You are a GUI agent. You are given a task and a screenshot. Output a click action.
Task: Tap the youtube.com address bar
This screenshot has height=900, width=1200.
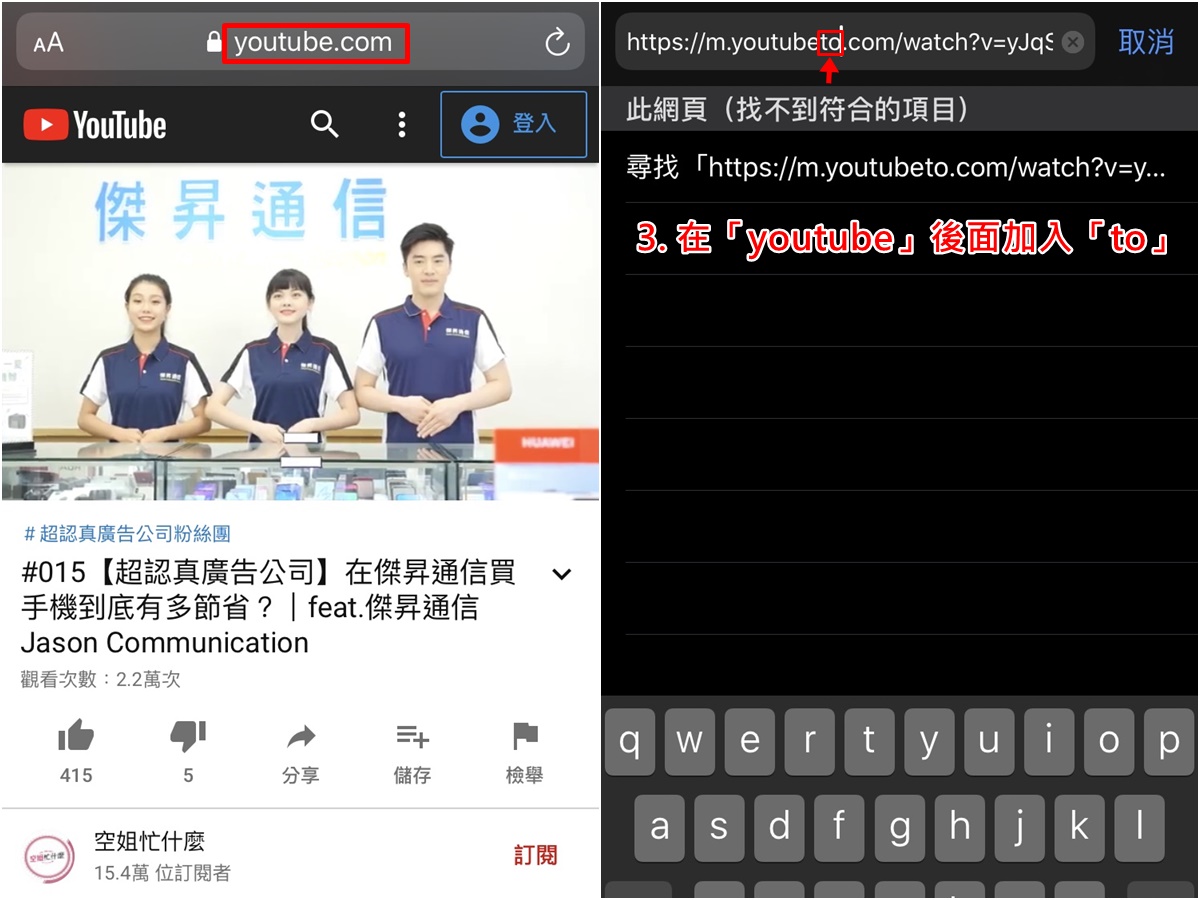coord(300,42)
